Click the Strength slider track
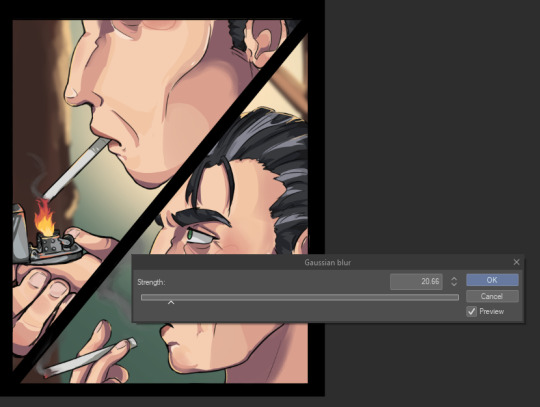This screenshot has height=407, width=540. [300, 297]
